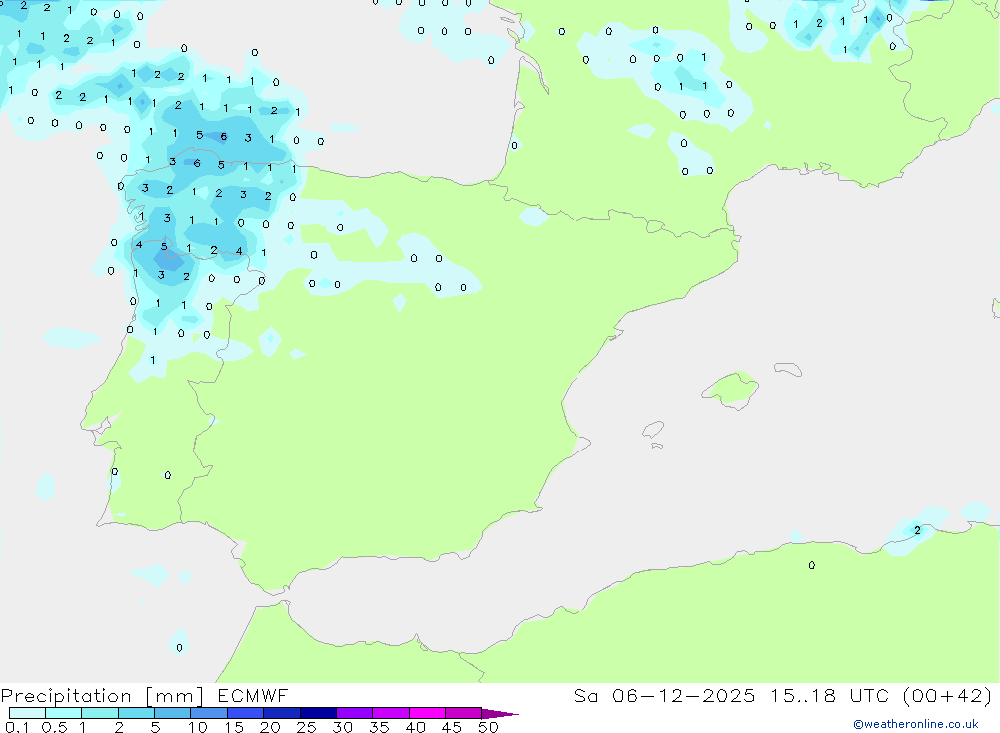
Task: Click the 10–15 mm legend swatch
Action: tap(209, 713)
